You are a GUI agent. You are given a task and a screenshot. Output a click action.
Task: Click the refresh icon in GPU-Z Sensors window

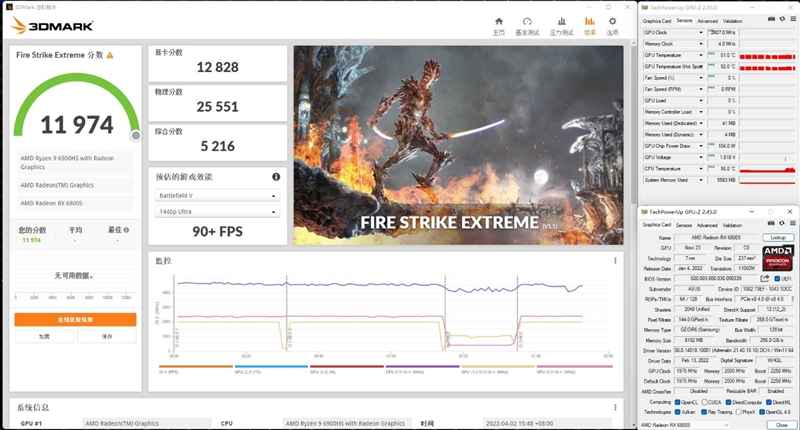pos(782,19)
